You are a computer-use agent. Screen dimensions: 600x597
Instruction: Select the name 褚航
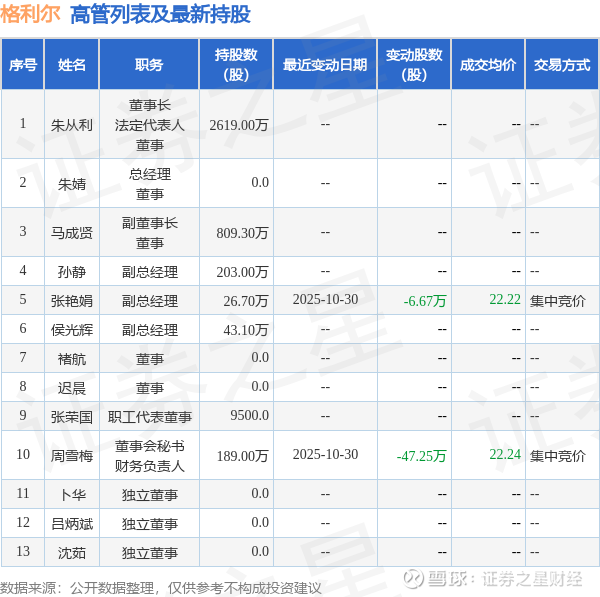72,359
